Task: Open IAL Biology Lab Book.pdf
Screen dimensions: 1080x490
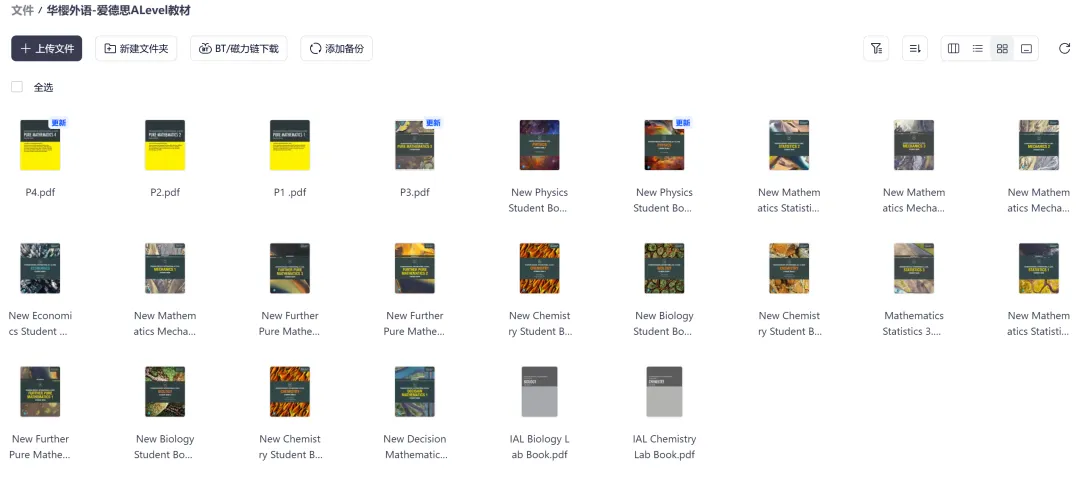Action: point(539,391)
